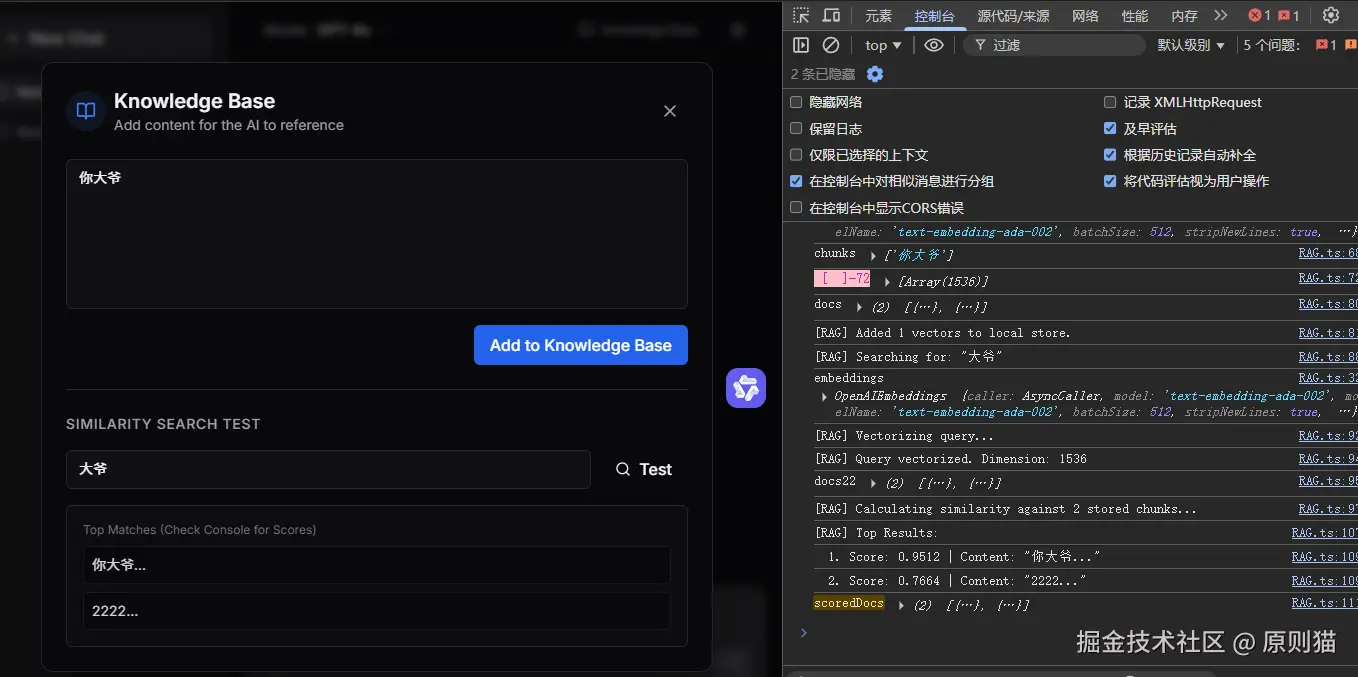Image resolution: width=1358 pixels, height=677 pixels.
Task: Switch to the Console (控制台) tab
Action: (935, 16)
